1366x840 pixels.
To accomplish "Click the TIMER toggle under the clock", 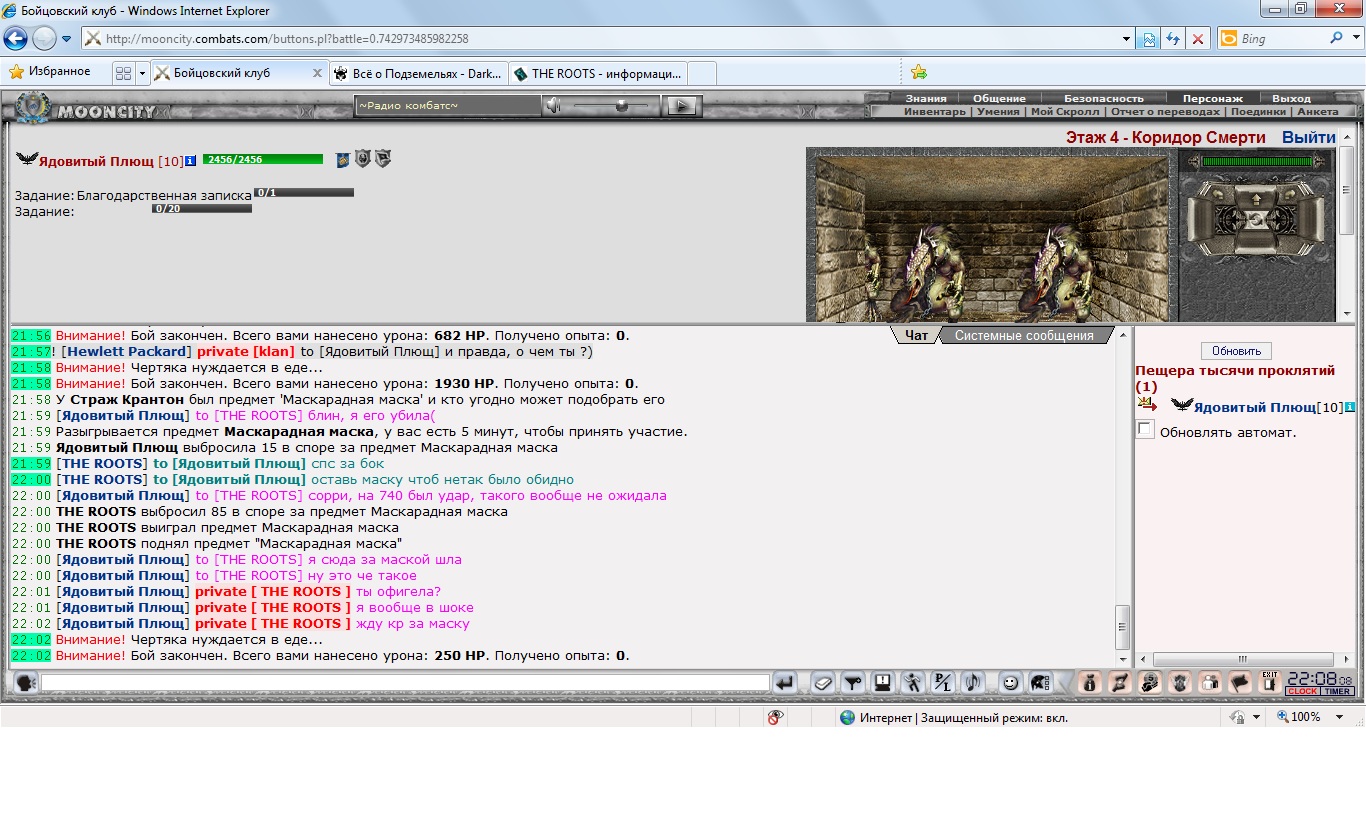I will [x=1338, y=691].
